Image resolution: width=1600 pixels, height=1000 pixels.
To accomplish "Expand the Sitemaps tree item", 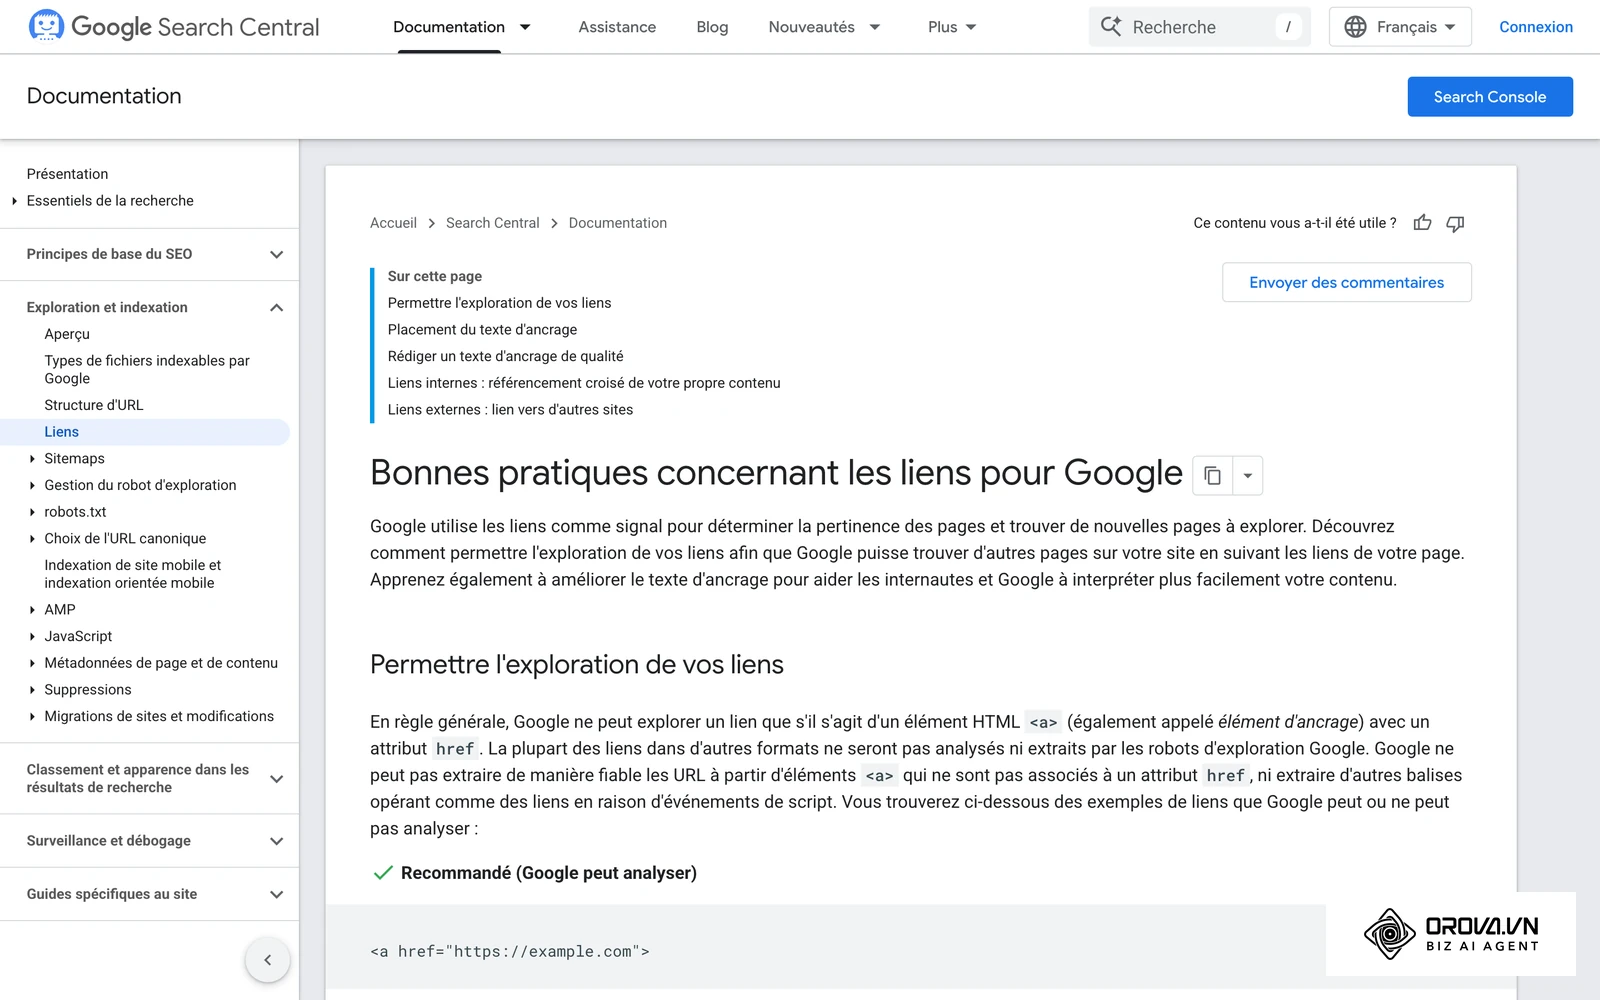I will point(33,459).
